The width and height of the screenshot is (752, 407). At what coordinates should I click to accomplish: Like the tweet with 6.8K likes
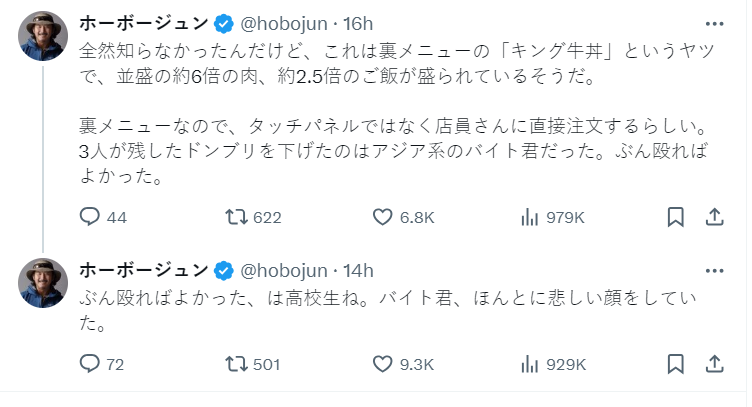click(381, 217)
